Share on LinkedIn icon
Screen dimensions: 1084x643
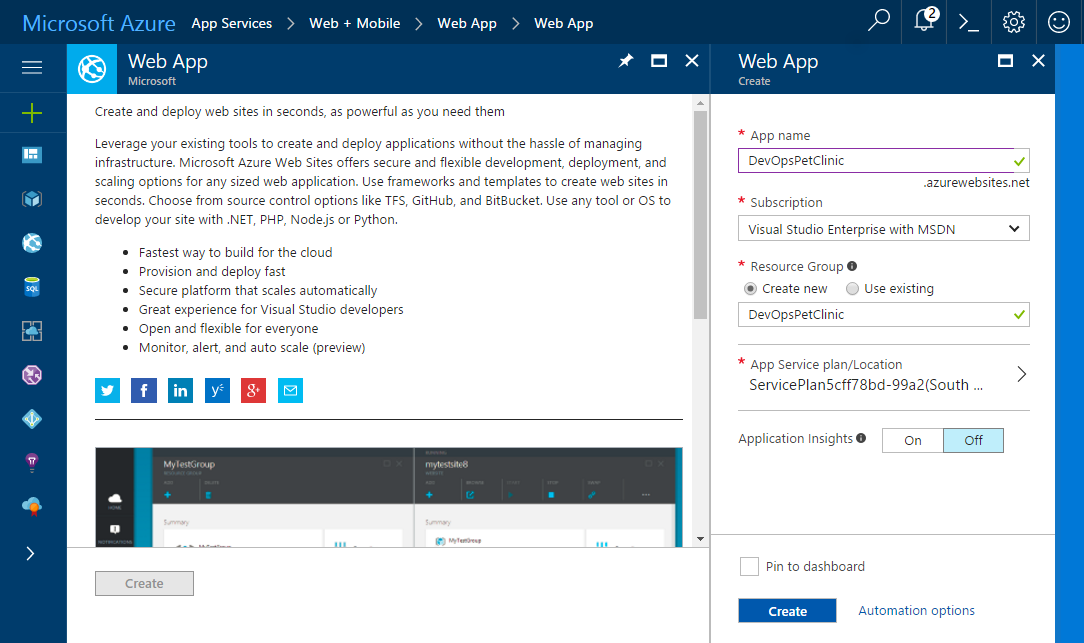[x=180, y=391]
